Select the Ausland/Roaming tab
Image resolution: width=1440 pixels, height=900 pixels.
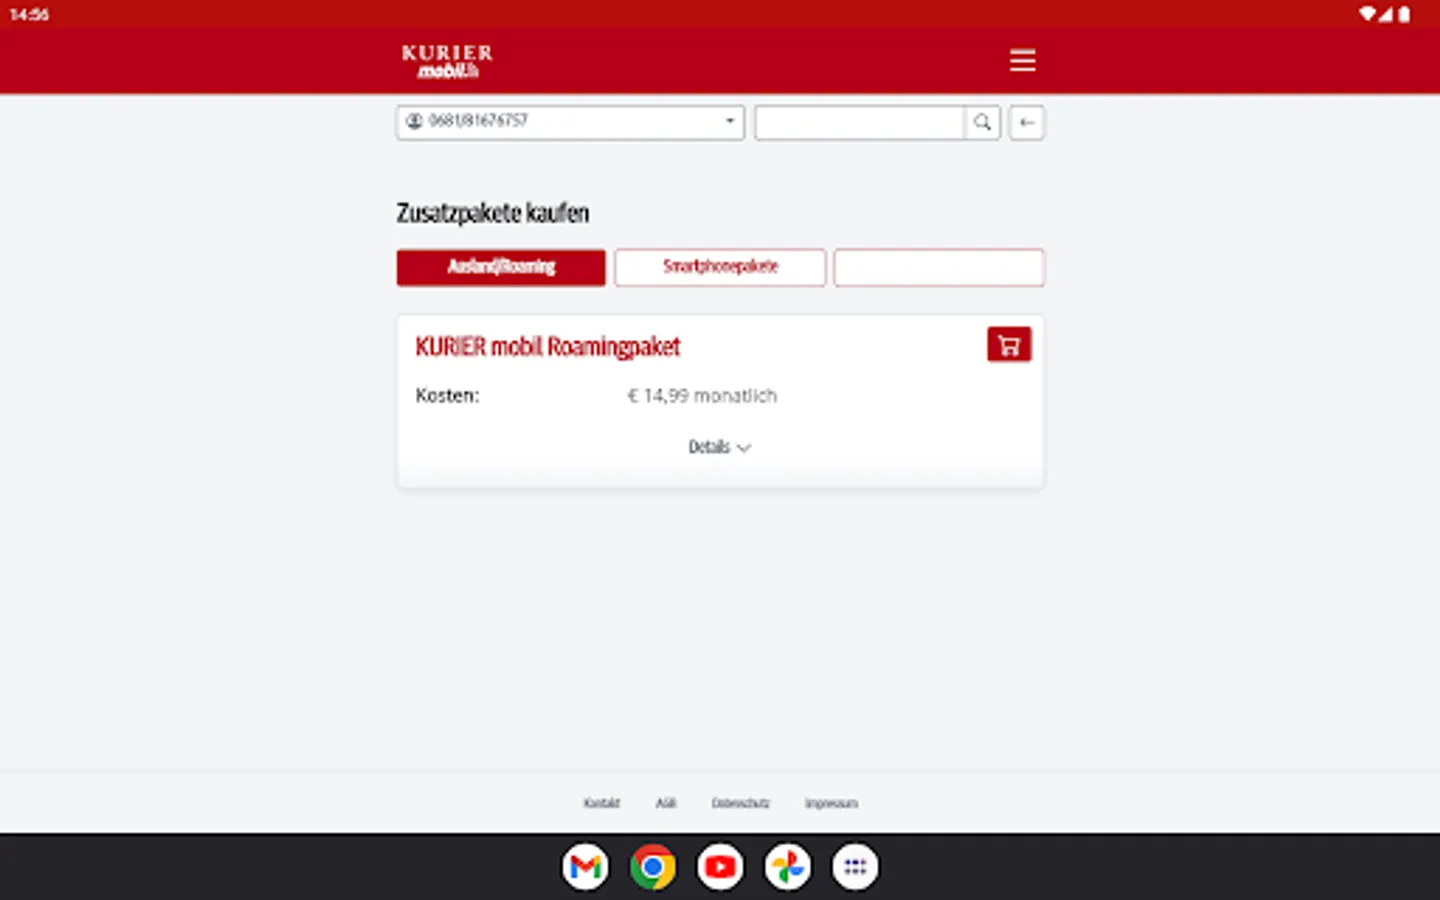coord(501,267)
